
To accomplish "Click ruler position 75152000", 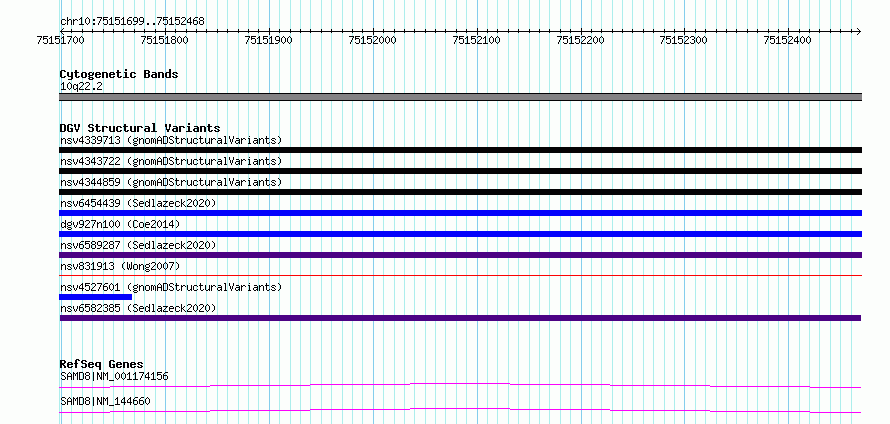I will (x=373, y=40).
